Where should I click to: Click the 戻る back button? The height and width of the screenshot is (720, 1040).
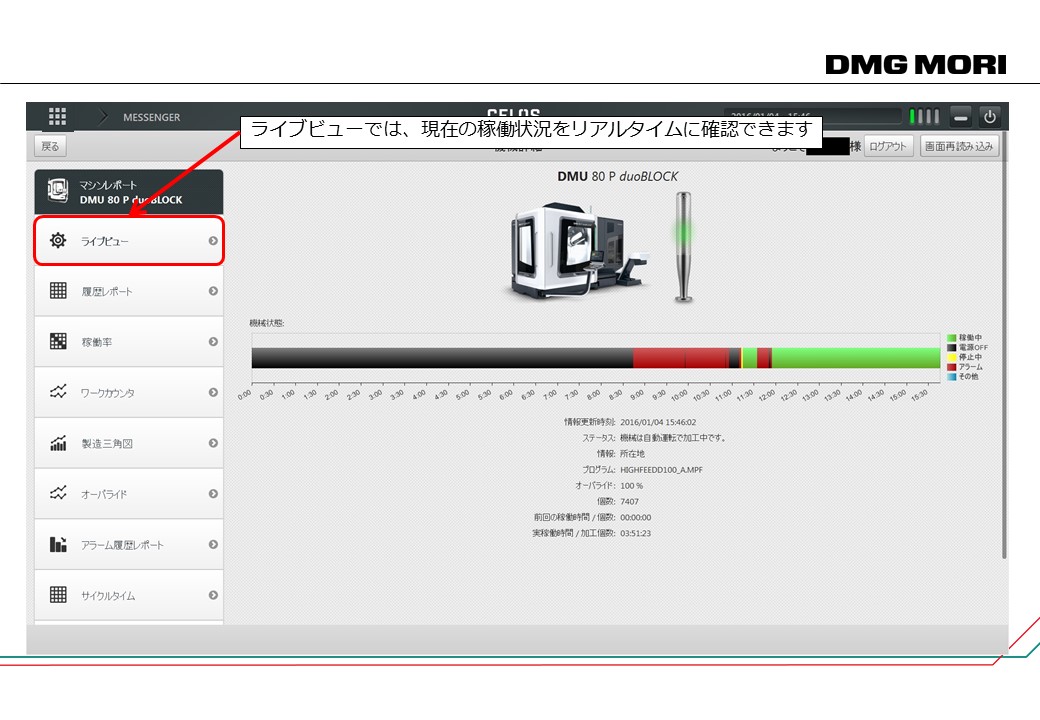[x=50, y=146]
